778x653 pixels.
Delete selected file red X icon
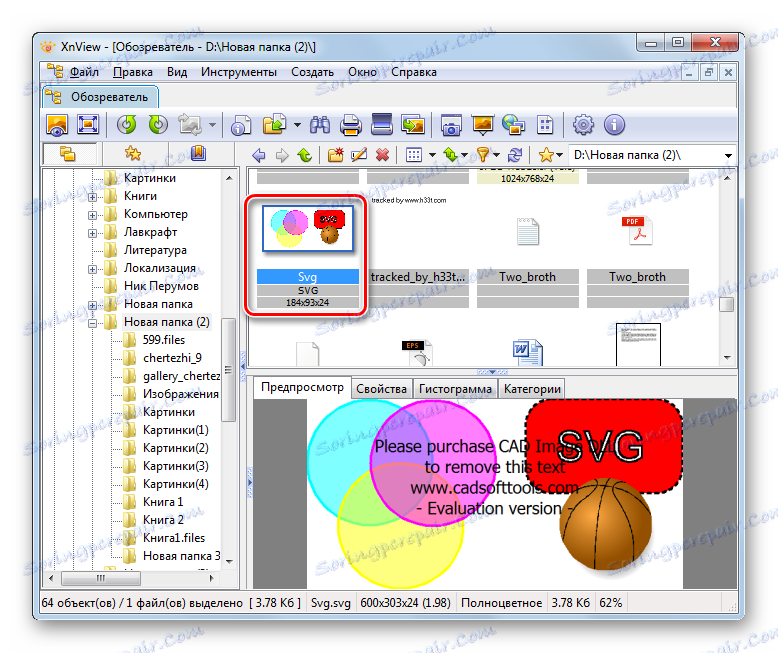[x=382, y=155]
